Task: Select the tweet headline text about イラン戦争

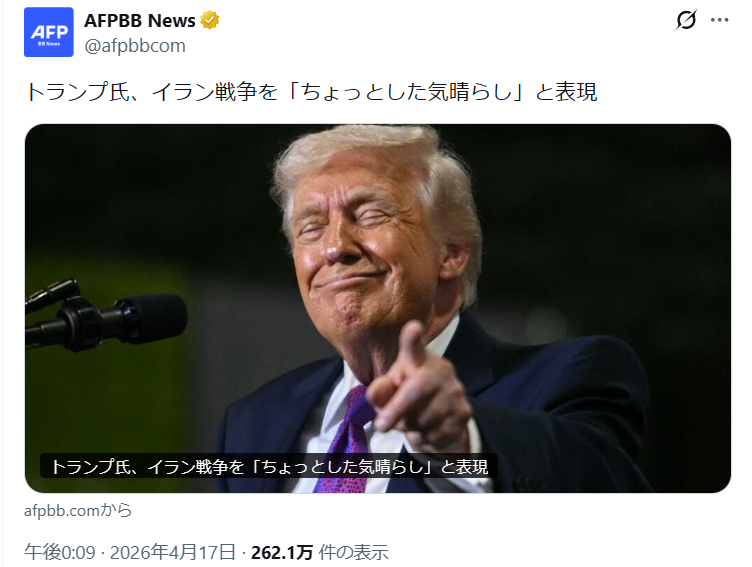Action: pos(311,92)
